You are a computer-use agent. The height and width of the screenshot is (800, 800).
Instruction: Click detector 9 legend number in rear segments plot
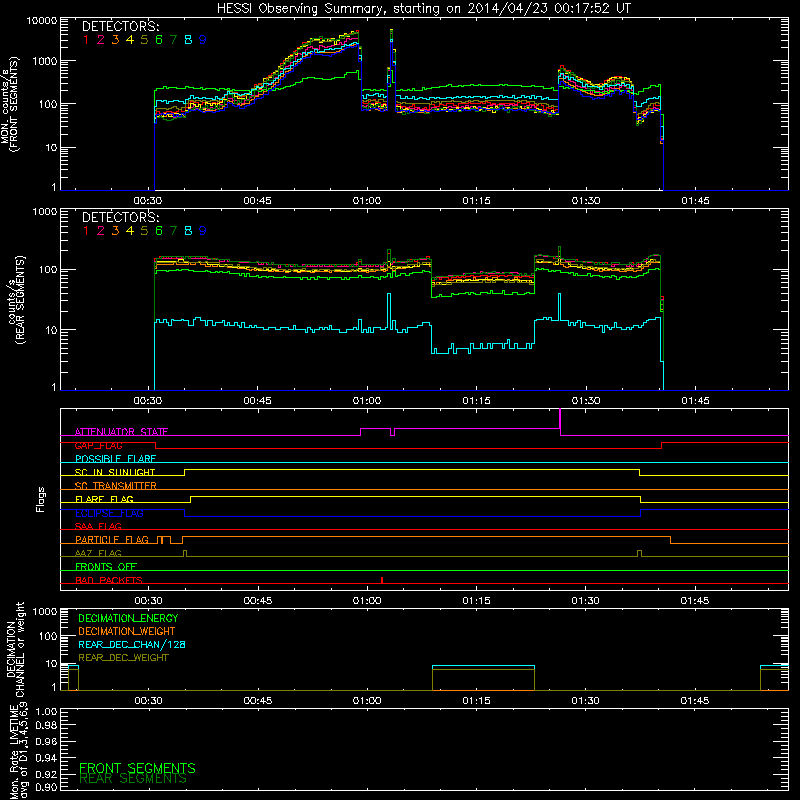pyautogui.click(x=203, y=231)
